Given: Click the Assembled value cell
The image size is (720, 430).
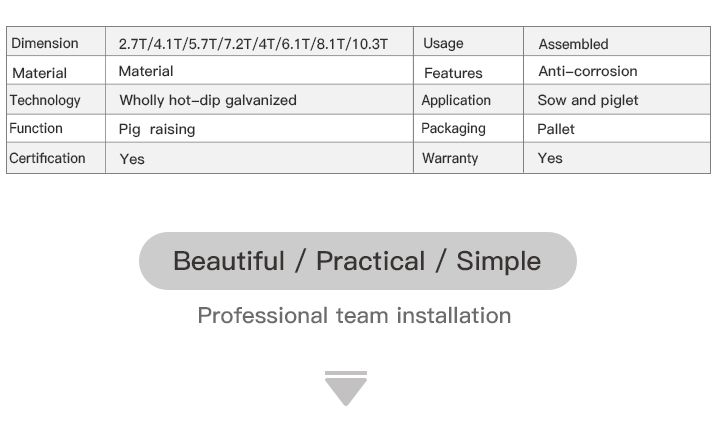Looking at the screenshot, I should (x=573, y=44).
